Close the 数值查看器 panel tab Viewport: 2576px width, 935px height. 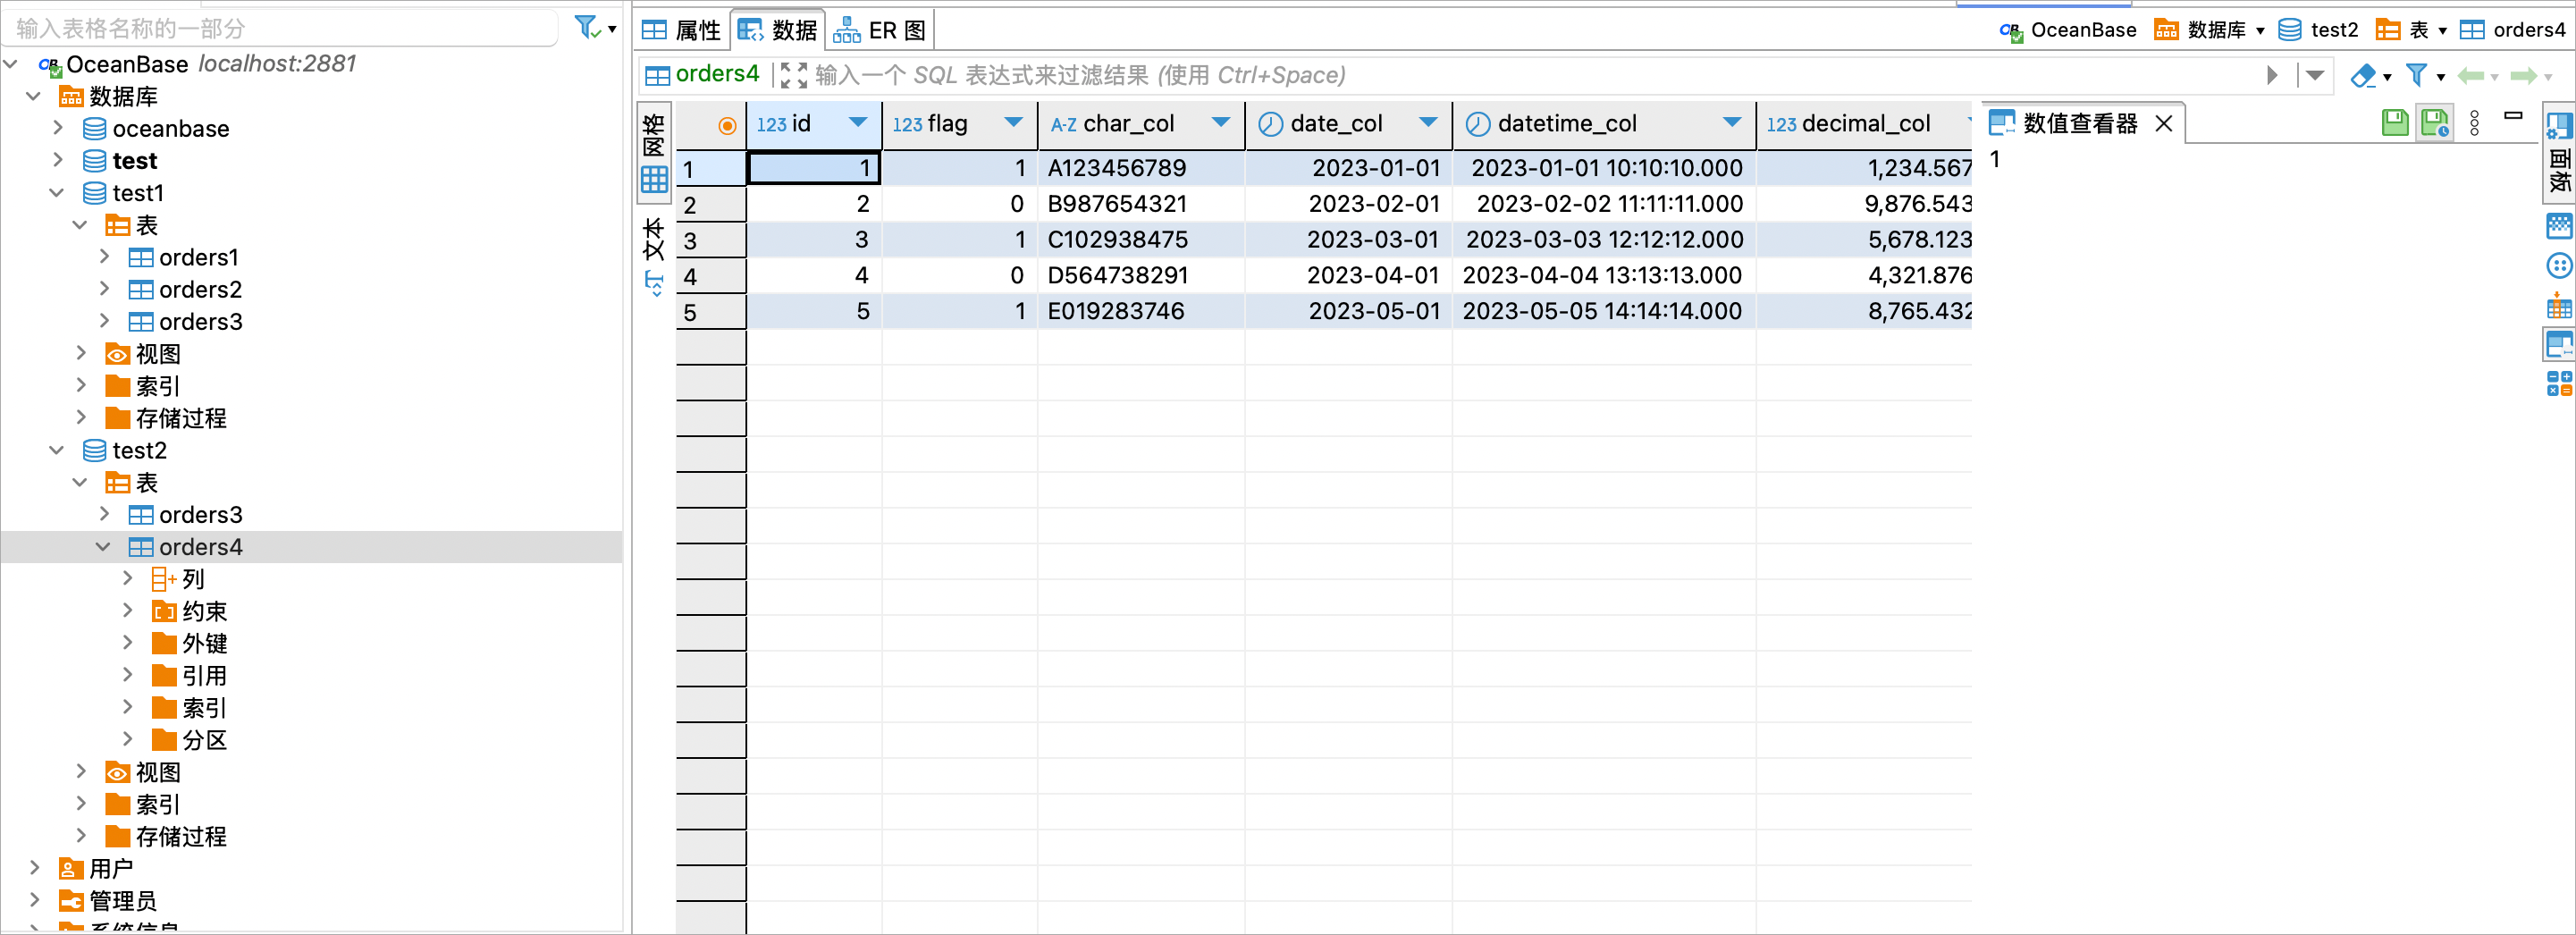[x=2163, y=123]
